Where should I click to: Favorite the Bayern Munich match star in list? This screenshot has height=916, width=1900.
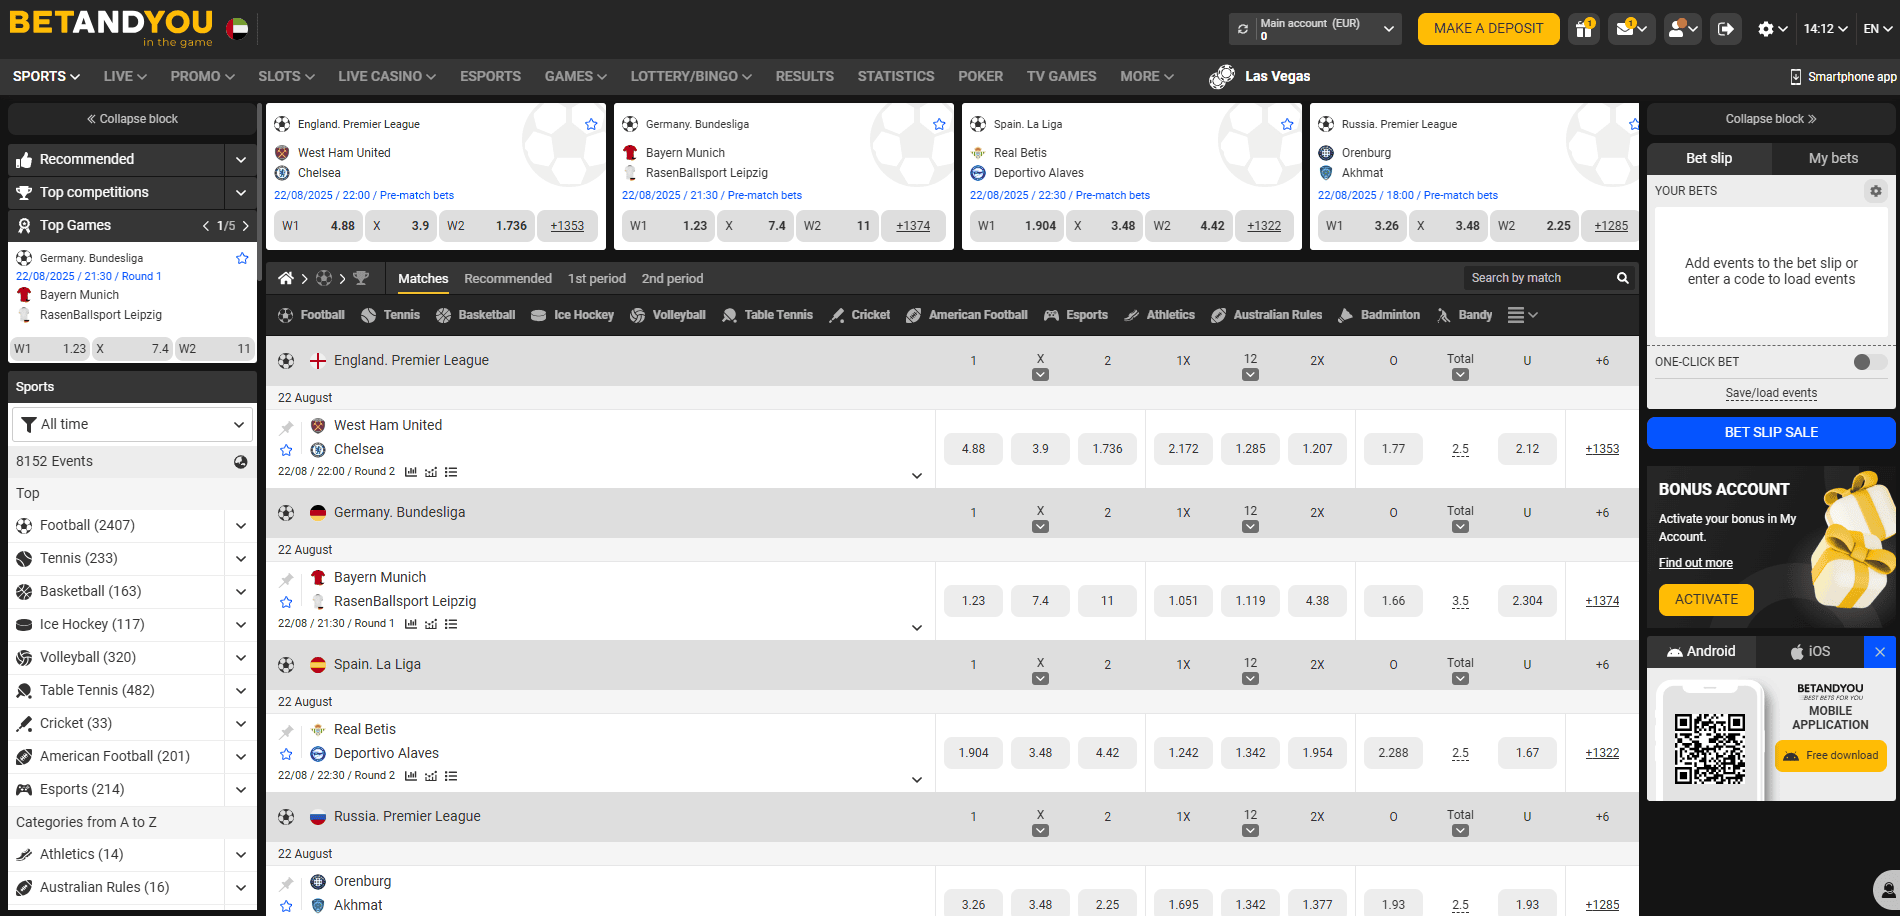click(286, 602)
